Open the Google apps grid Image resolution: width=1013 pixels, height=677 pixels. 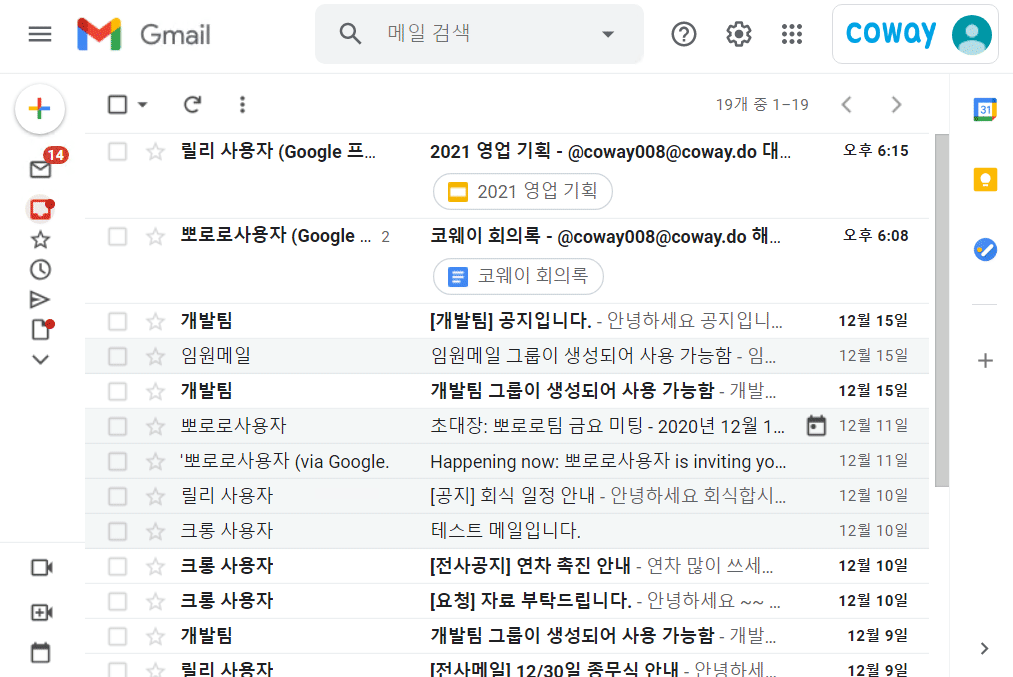click(x=791, y=34)
